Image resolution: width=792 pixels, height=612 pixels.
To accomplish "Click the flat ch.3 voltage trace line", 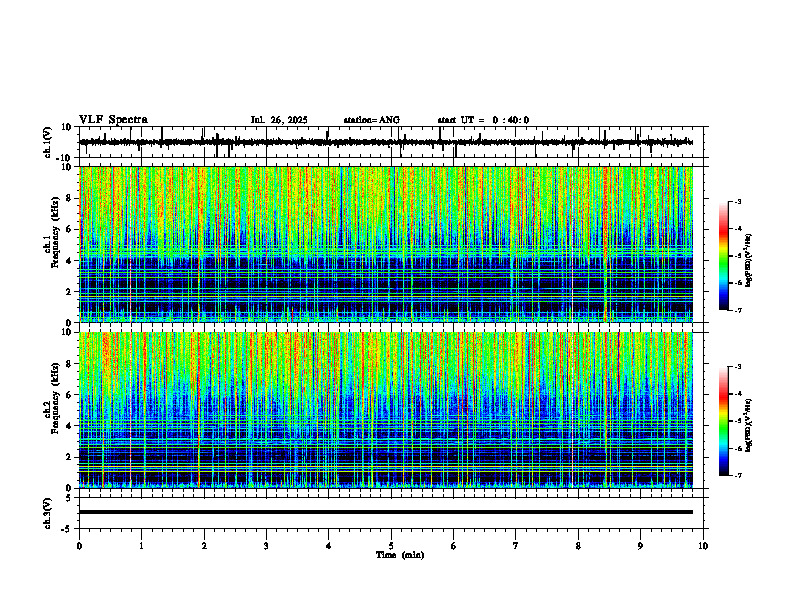I will point(386,512).
